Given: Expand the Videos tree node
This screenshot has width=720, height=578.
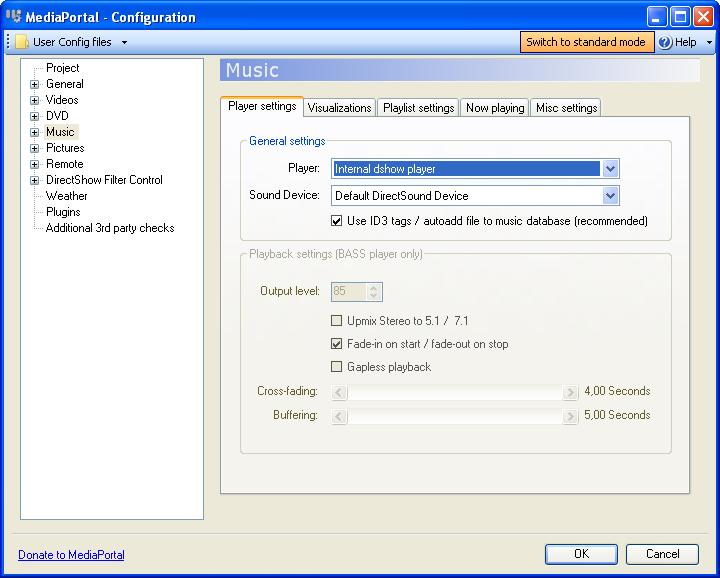Looking at the screenshot, I should click(34, 100).
